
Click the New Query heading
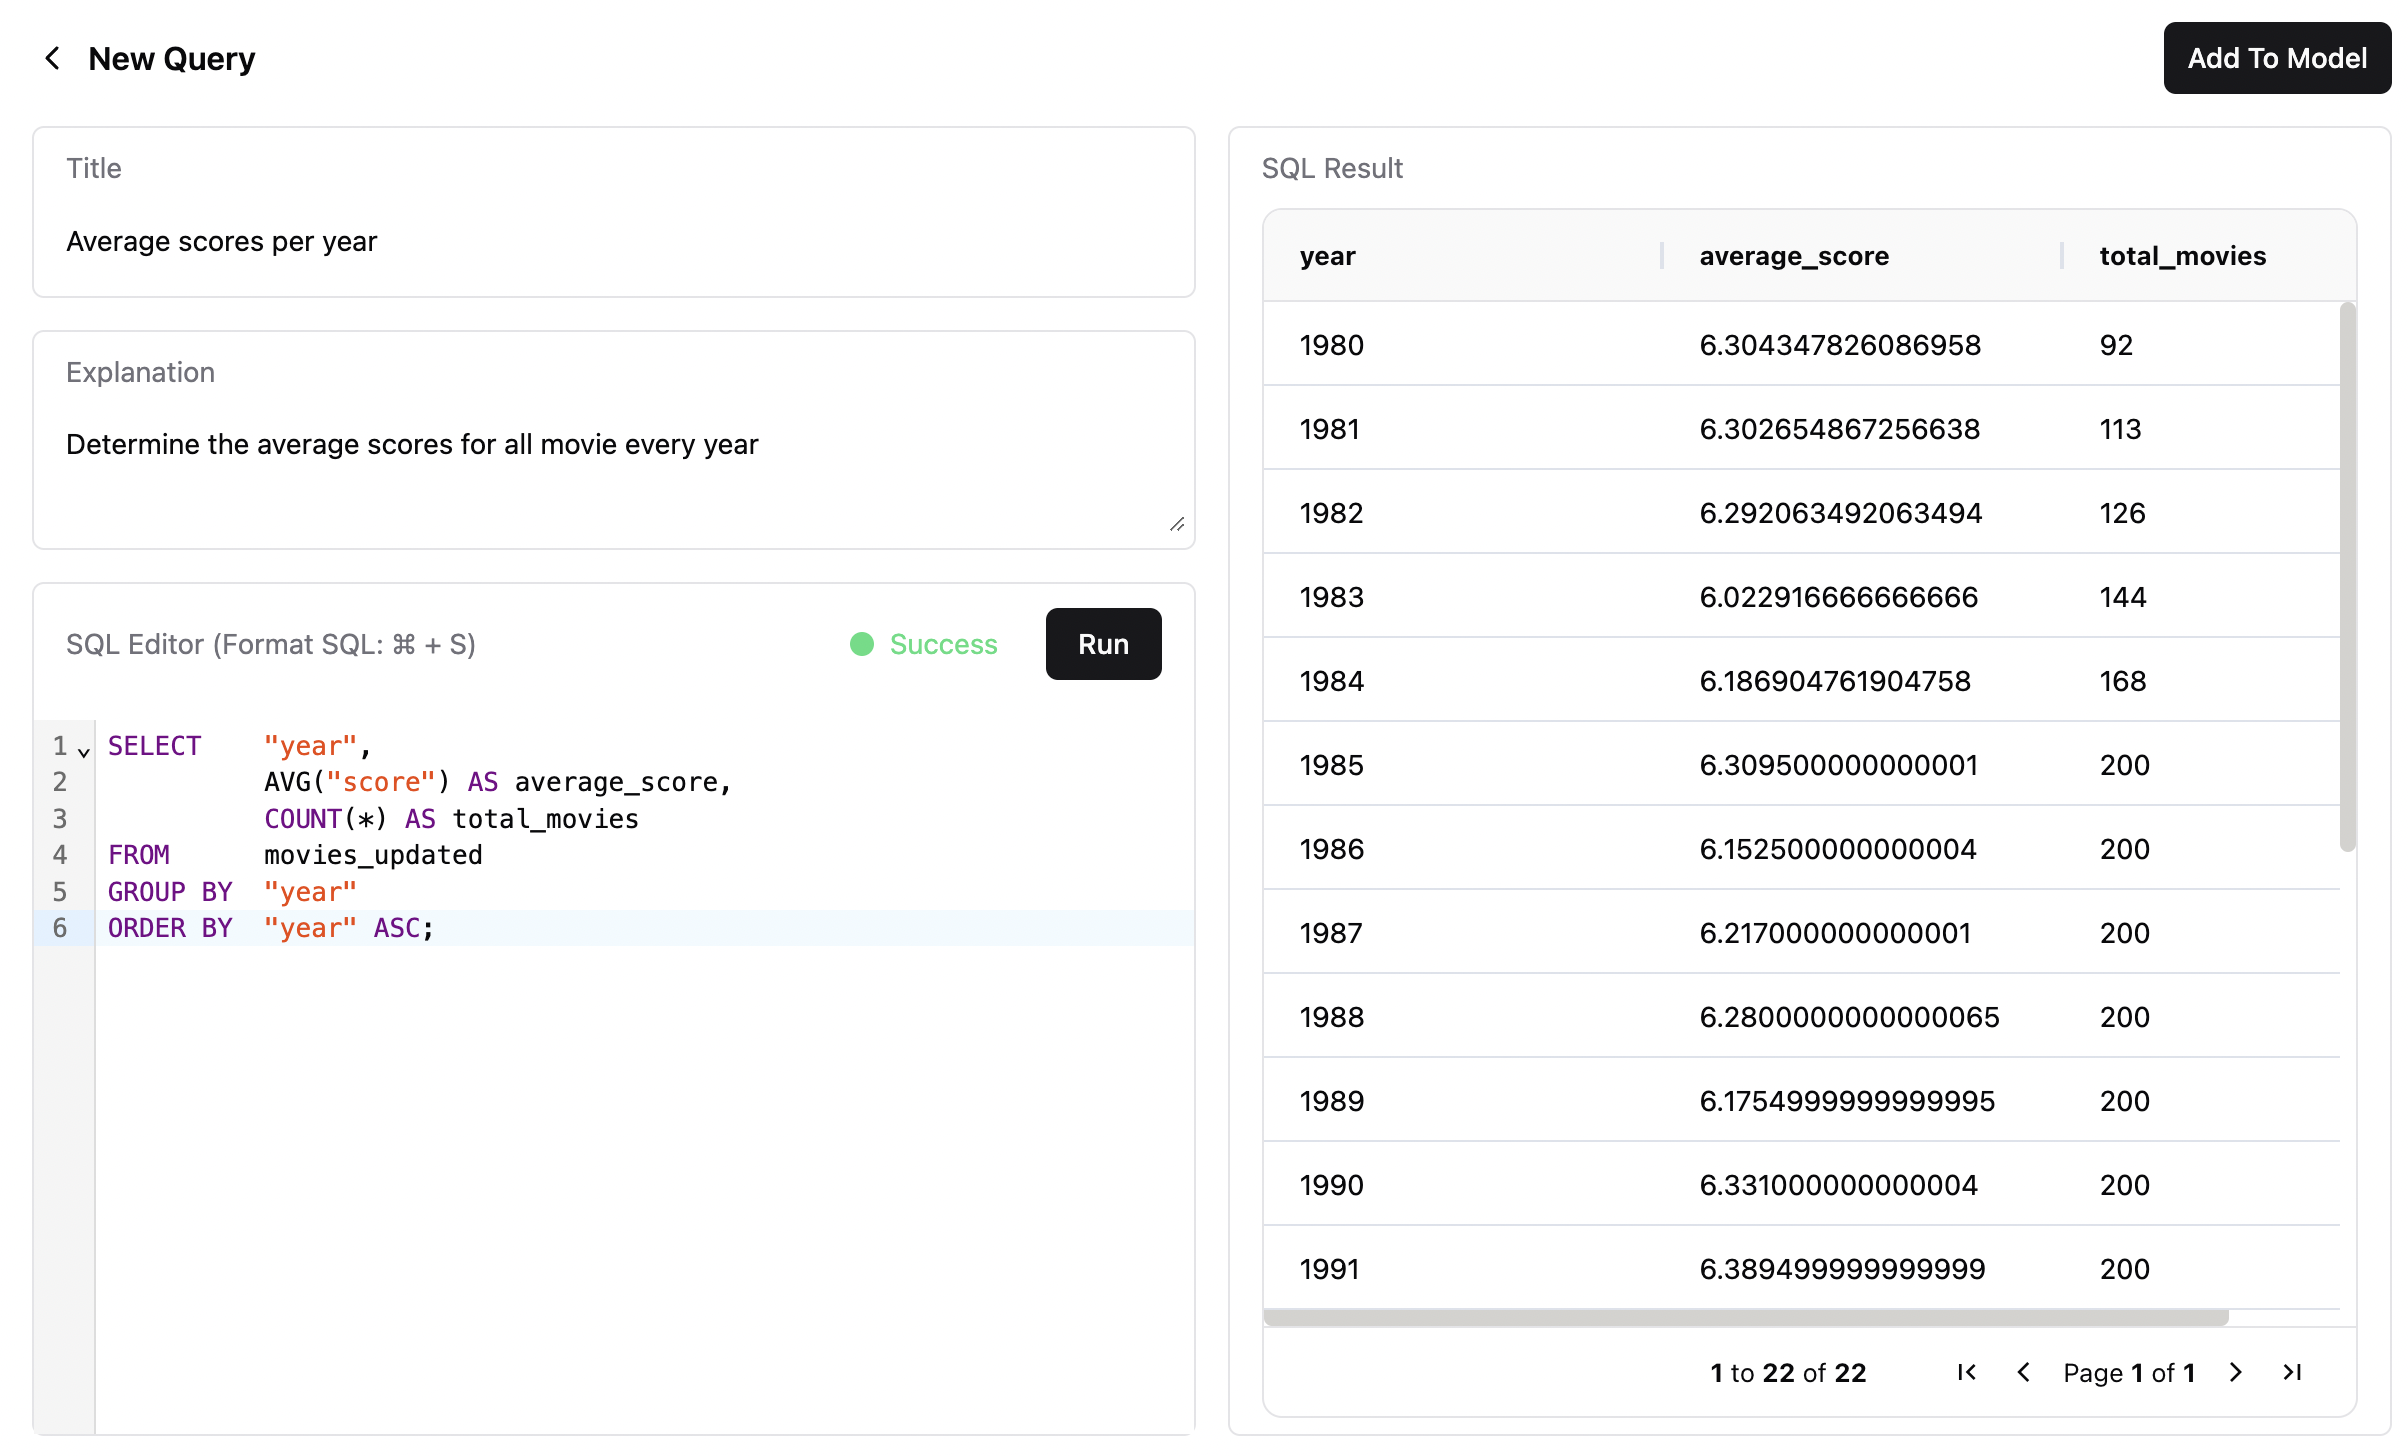coord(171,58)
